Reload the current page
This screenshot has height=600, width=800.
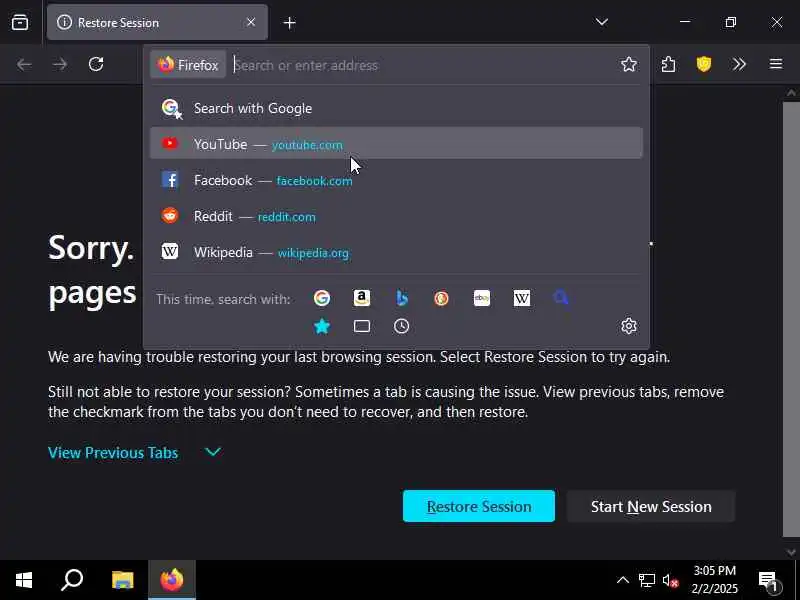(x=96, y=64)
